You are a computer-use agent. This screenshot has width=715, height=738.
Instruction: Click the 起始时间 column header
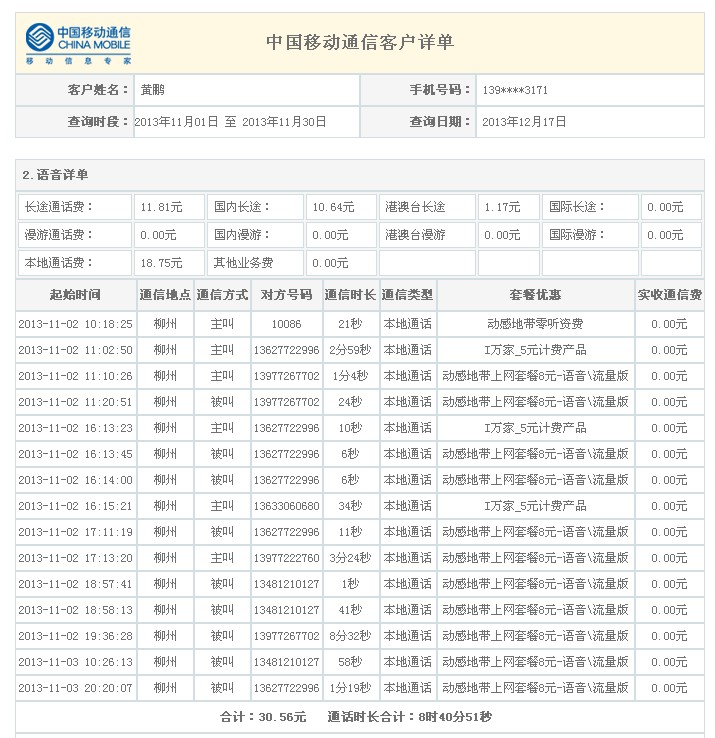(75, 295)
